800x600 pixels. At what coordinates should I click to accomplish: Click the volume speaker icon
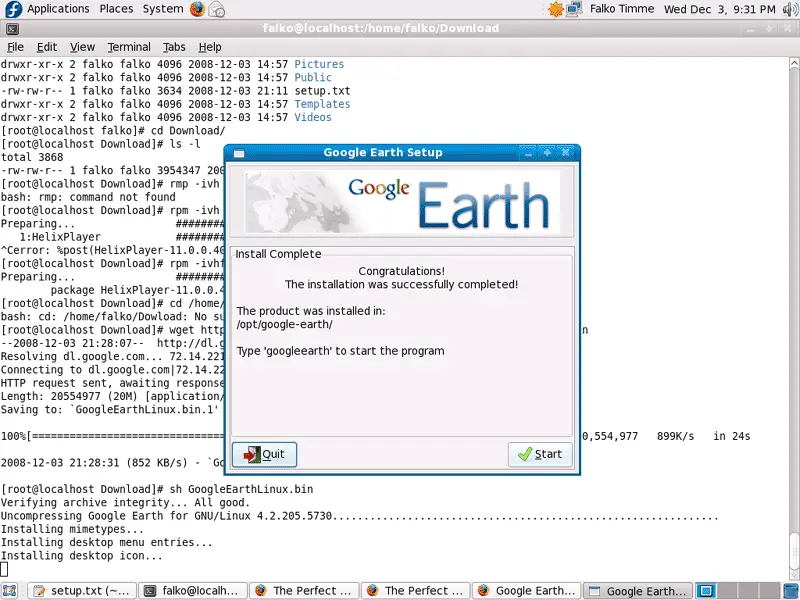tap(791, 9)
